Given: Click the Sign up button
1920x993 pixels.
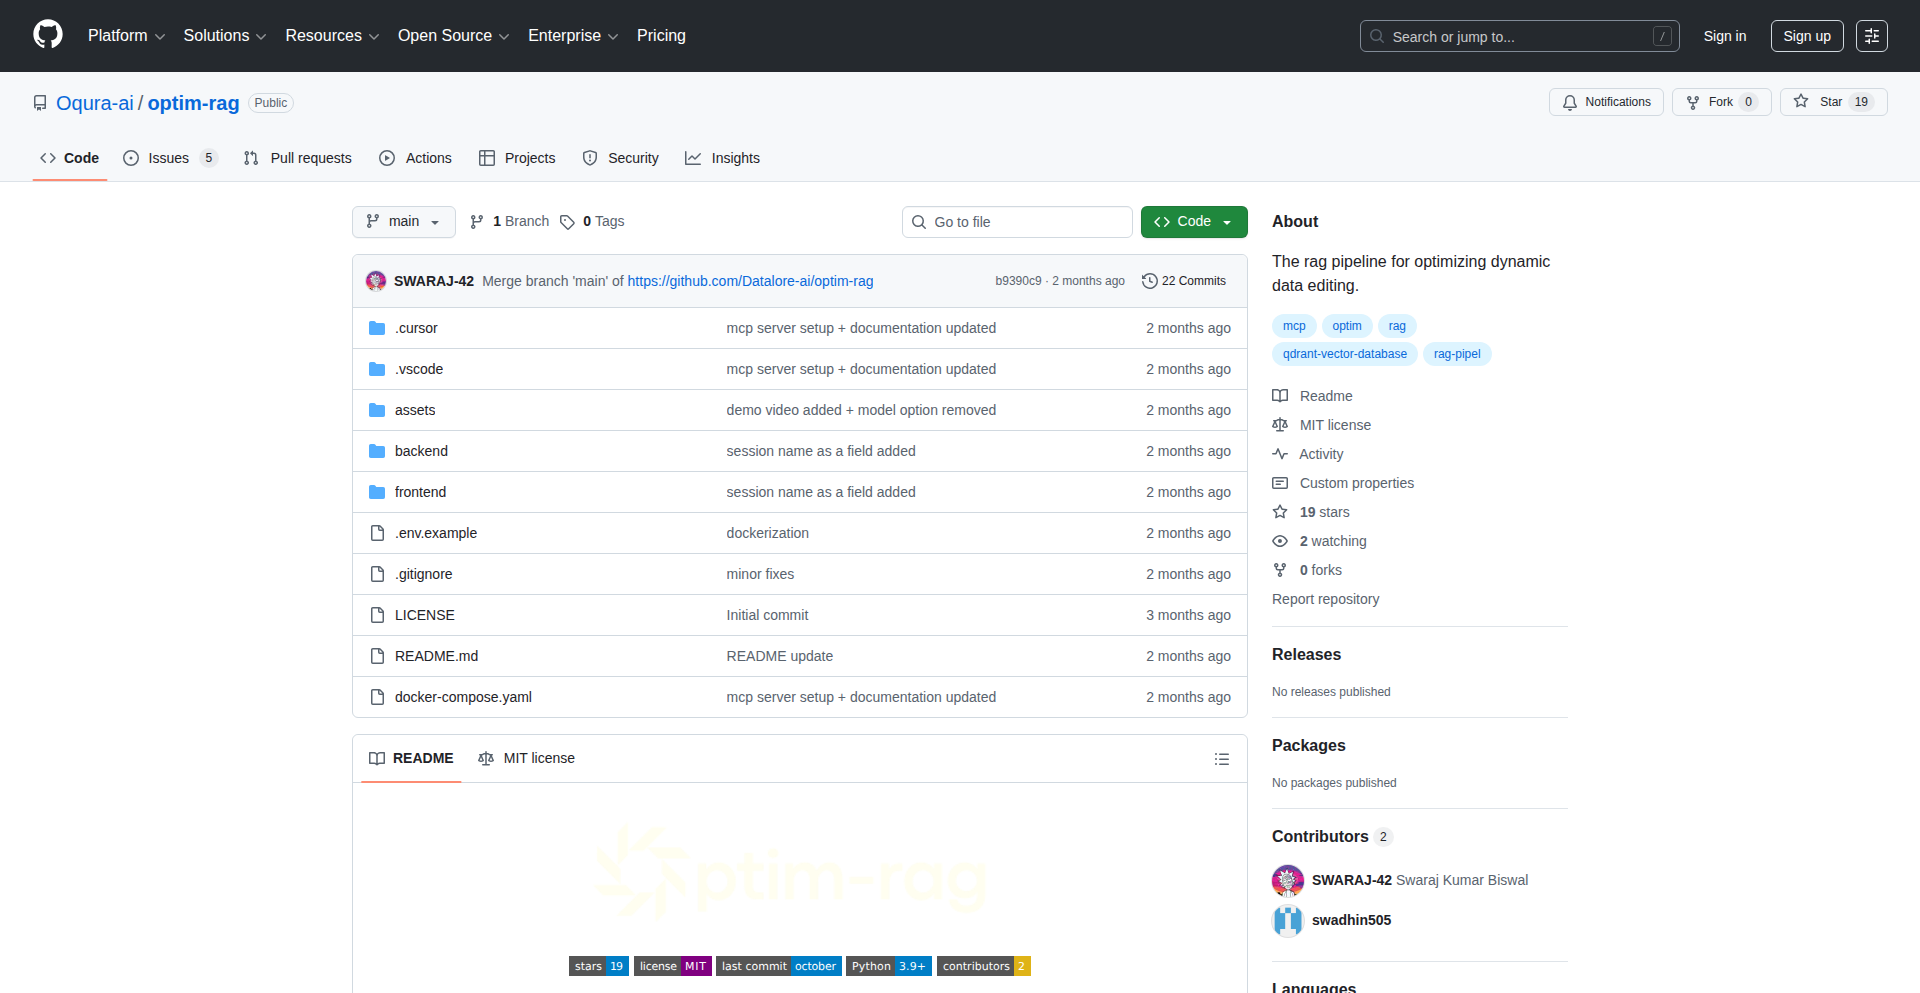Looking at the screenshot, I should [1806, 36].
